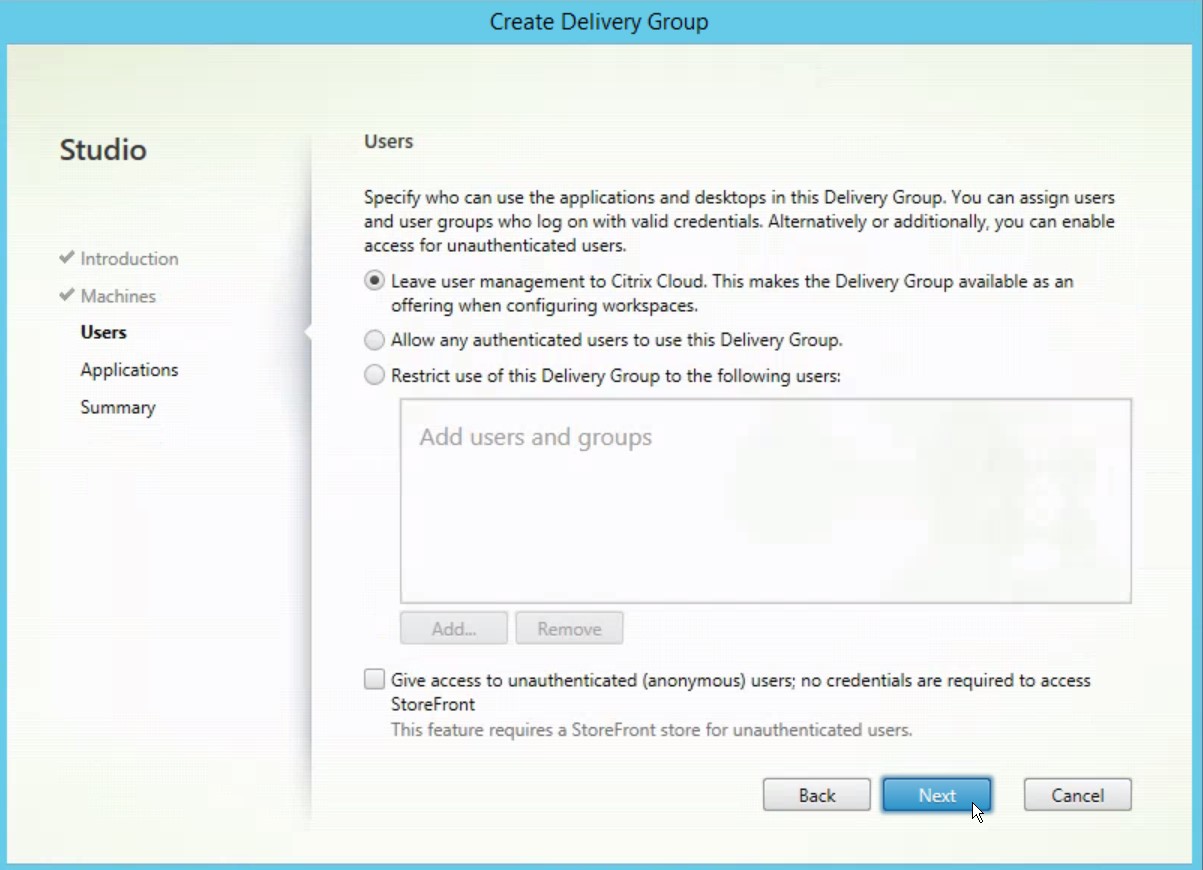Cancel the Create Delivery Group wizard
The width and height of the screenshot is (1203, 870).
click(1077, 795)
